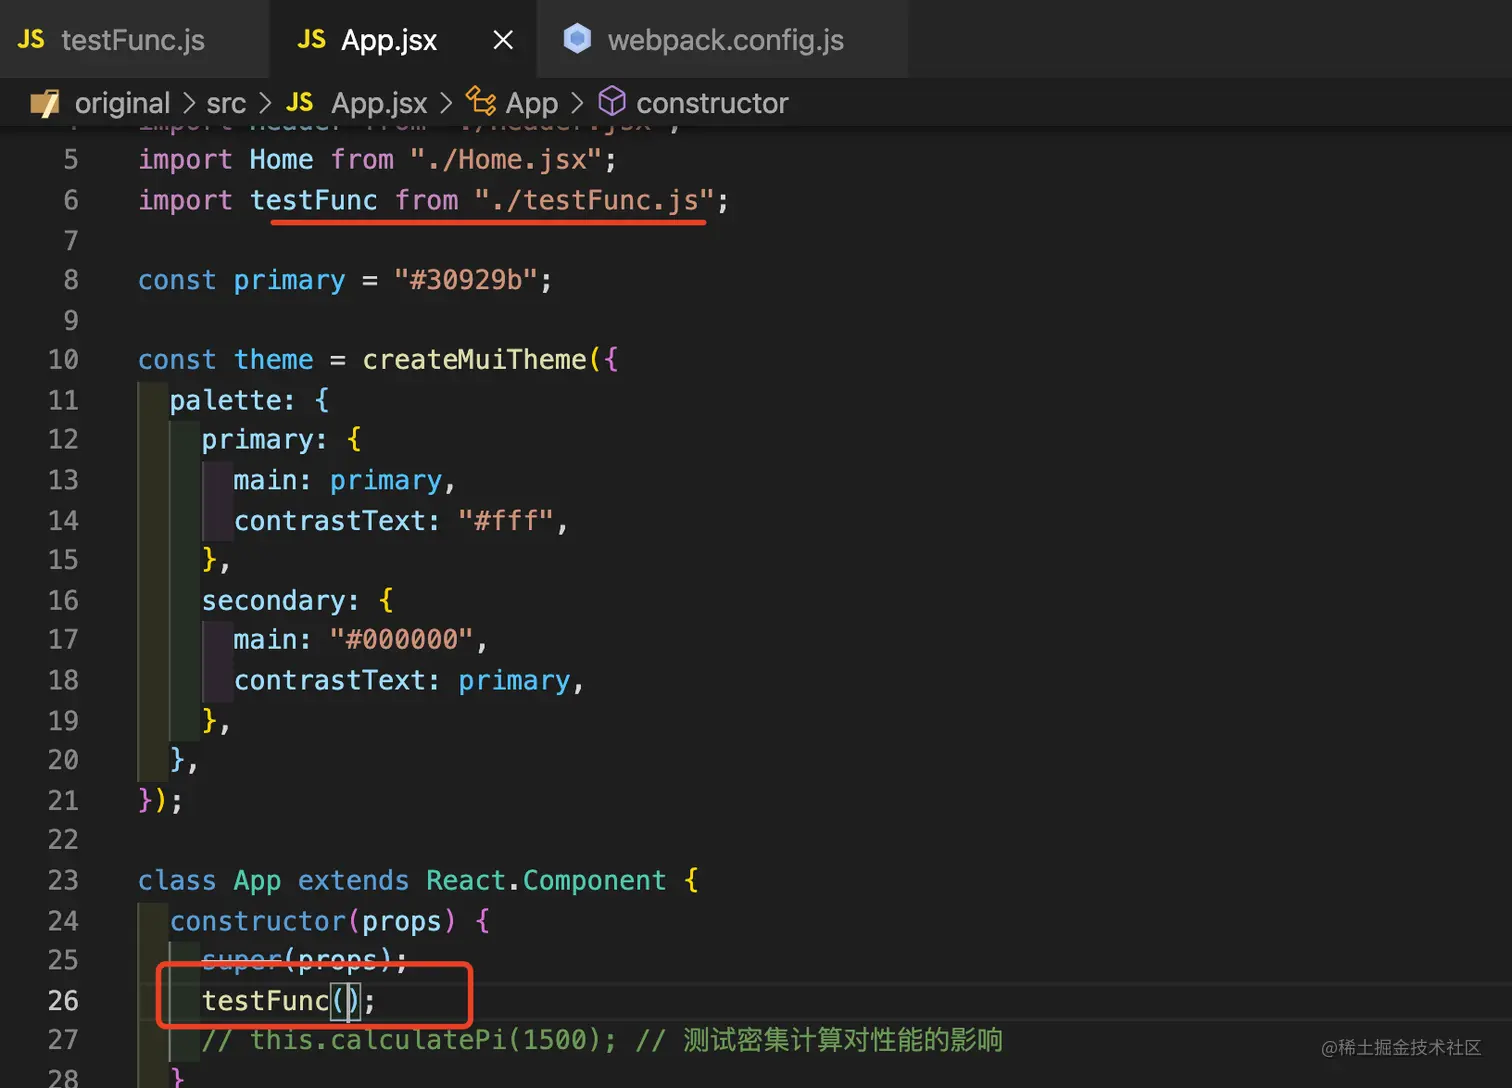Open the 'original' breadcrumb folder

[x=122, y=103]
